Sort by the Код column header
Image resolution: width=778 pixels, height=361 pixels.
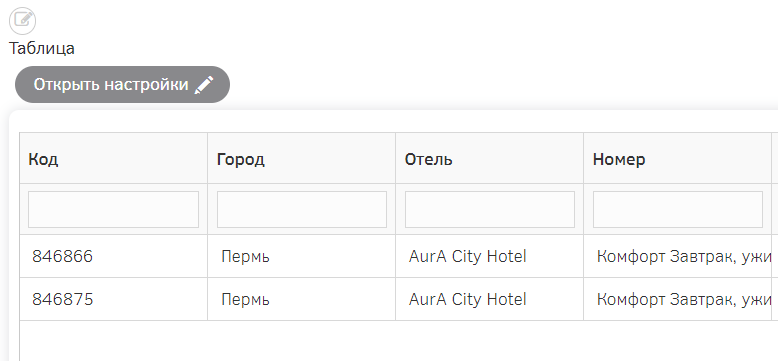pyautogui.click(x=43, y=159)
